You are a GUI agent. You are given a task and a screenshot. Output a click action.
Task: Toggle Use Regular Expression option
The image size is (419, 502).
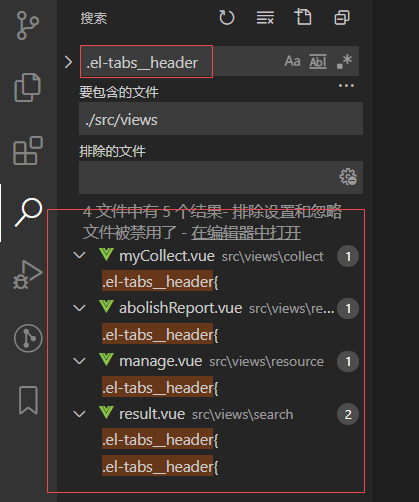pyautogui.click(x=344, y=62)
